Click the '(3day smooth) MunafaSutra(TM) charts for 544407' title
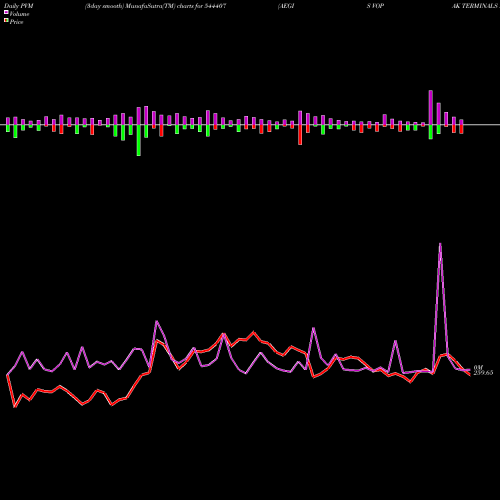Screen dimensions: 500x500 (x=155, y=6)
